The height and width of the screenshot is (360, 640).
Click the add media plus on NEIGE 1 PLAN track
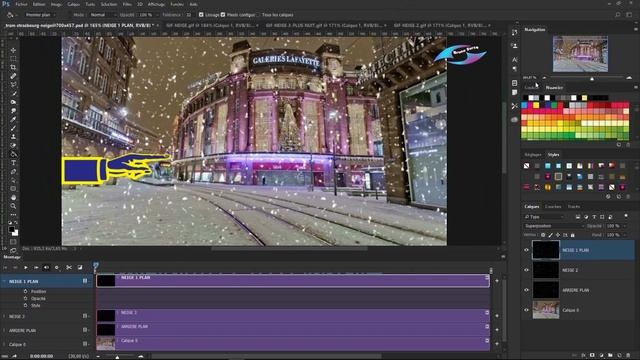[x=497, y=281]
